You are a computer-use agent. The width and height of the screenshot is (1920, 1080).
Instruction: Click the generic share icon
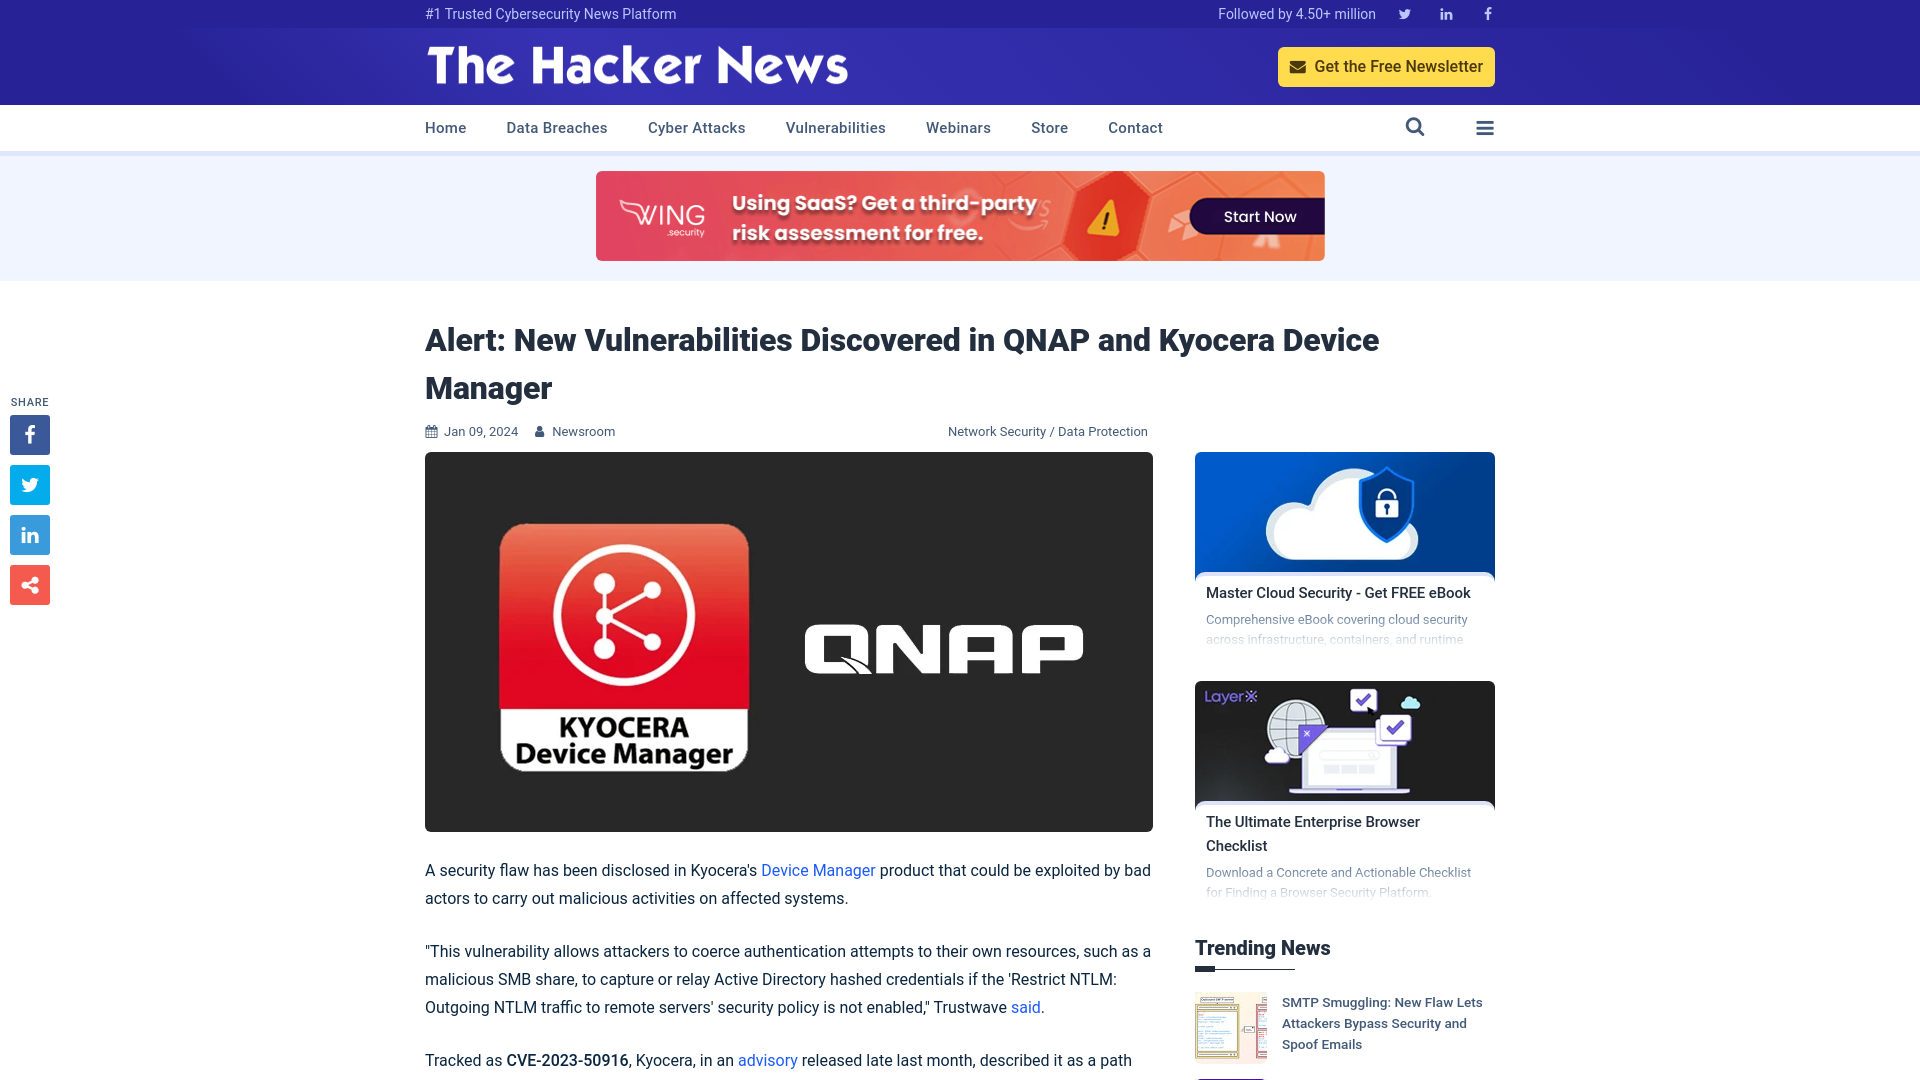pyautogui.click(x=29, y=584)
